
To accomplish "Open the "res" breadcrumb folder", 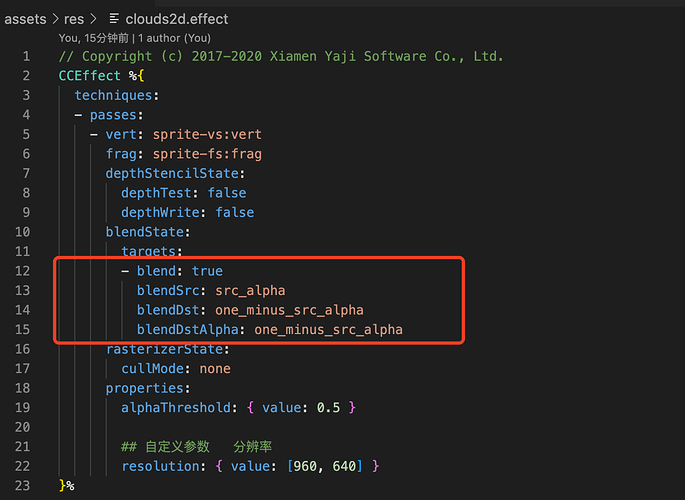I will click(73, 18).
